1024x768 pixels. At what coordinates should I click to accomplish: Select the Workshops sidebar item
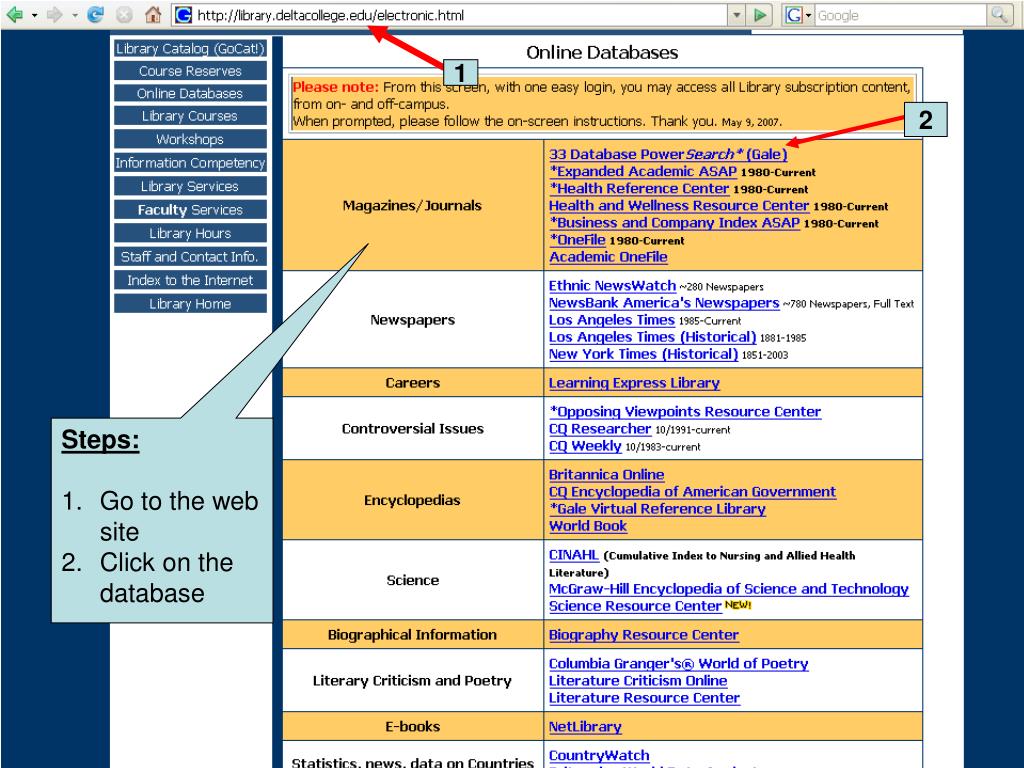pyautogui.click(x=190, y=139)
